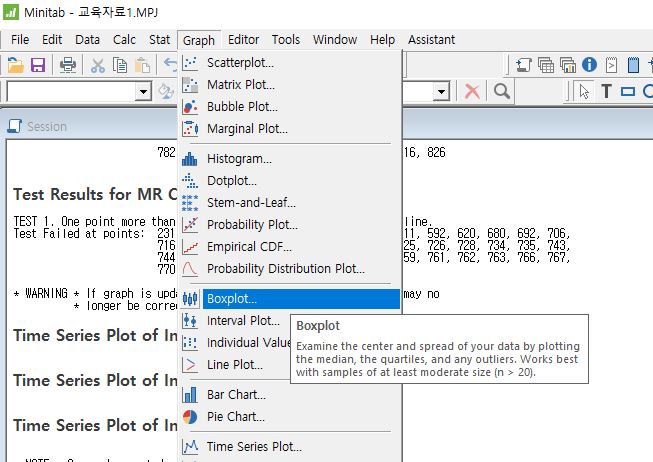This screenshot has height=462, width=653.
Task: Click the Save project floppy icon
Action: click(38, 65)
